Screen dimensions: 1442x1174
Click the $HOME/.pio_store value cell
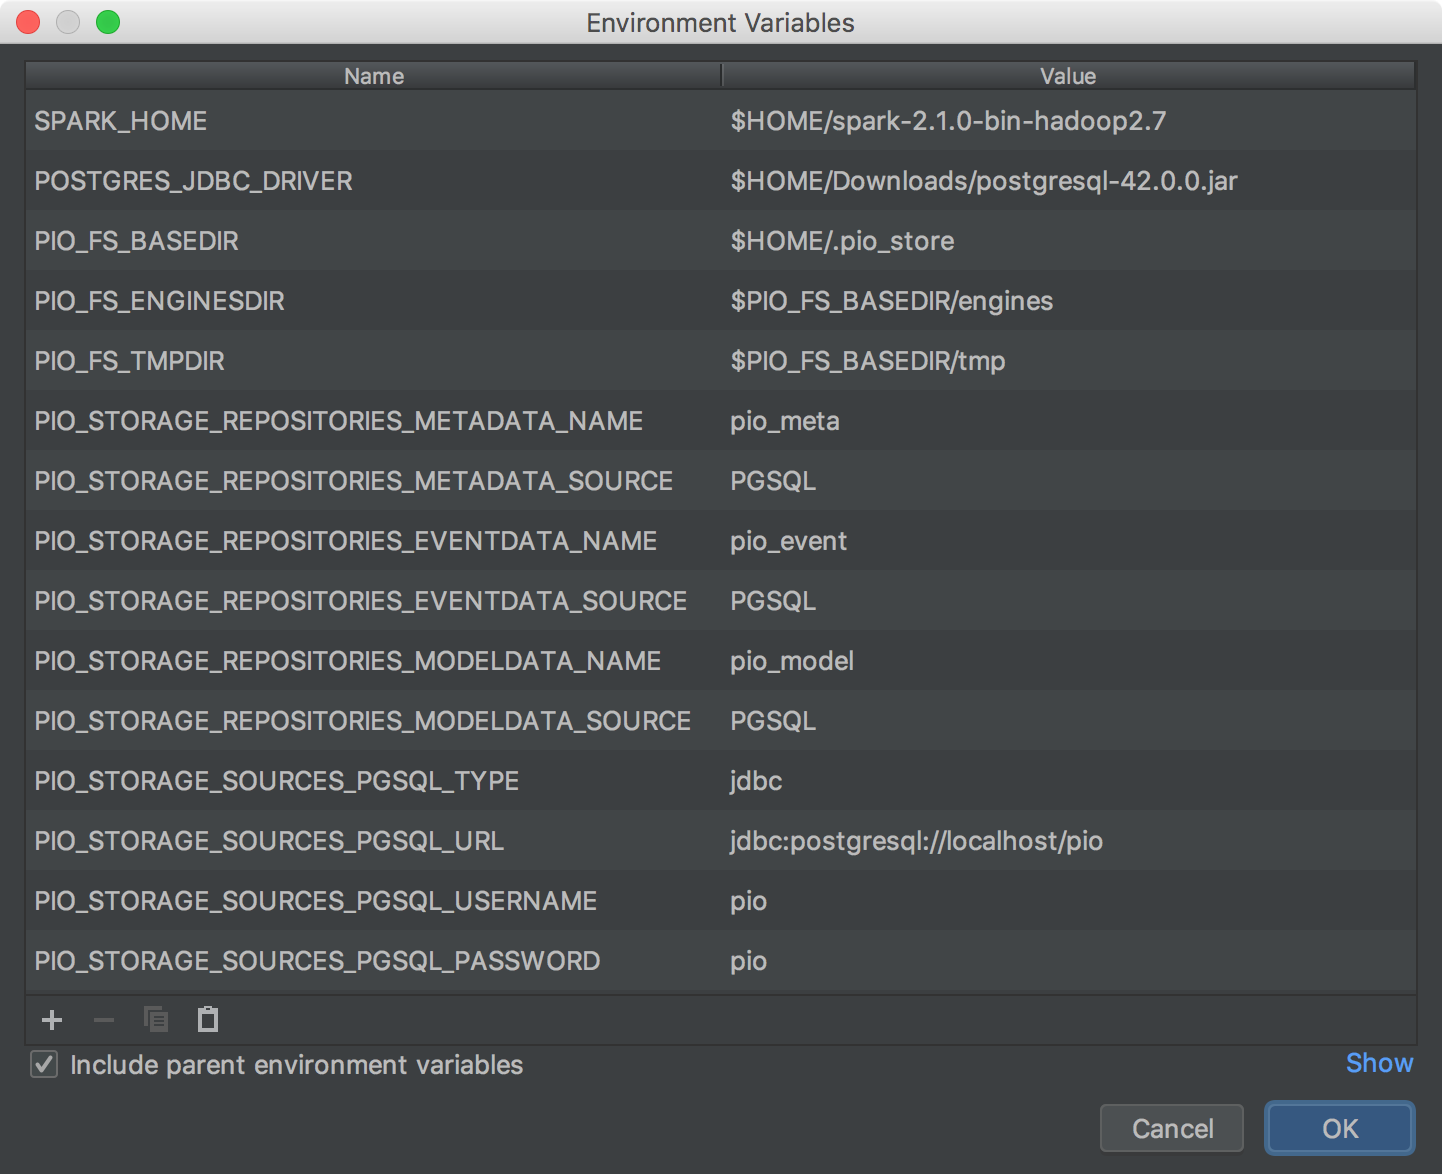842,241
